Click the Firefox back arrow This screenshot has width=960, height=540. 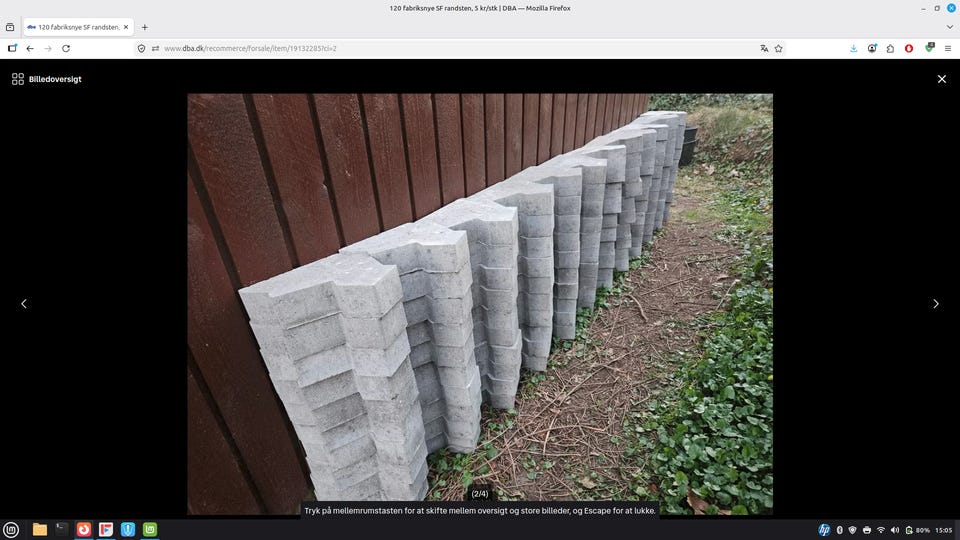tap(30, 48)
